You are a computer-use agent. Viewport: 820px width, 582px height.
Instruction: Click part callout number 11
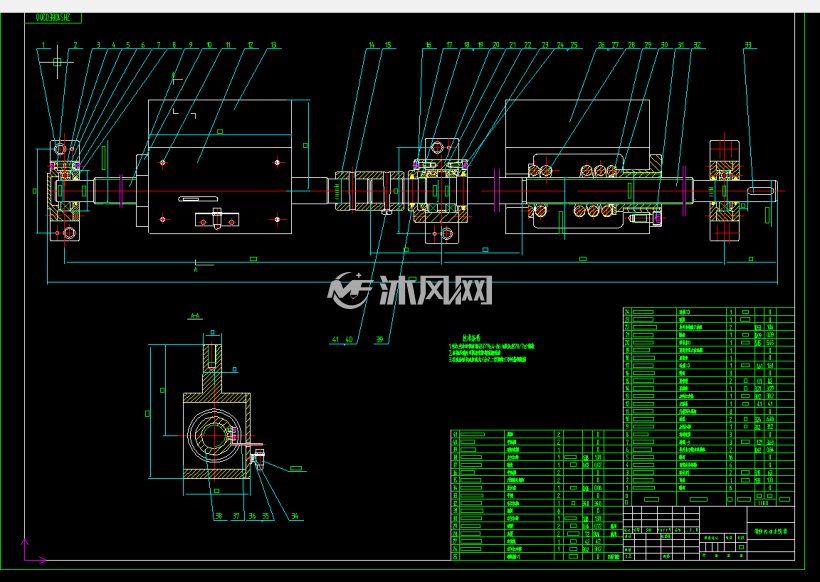pyautogui.click(x=228, y=45)
